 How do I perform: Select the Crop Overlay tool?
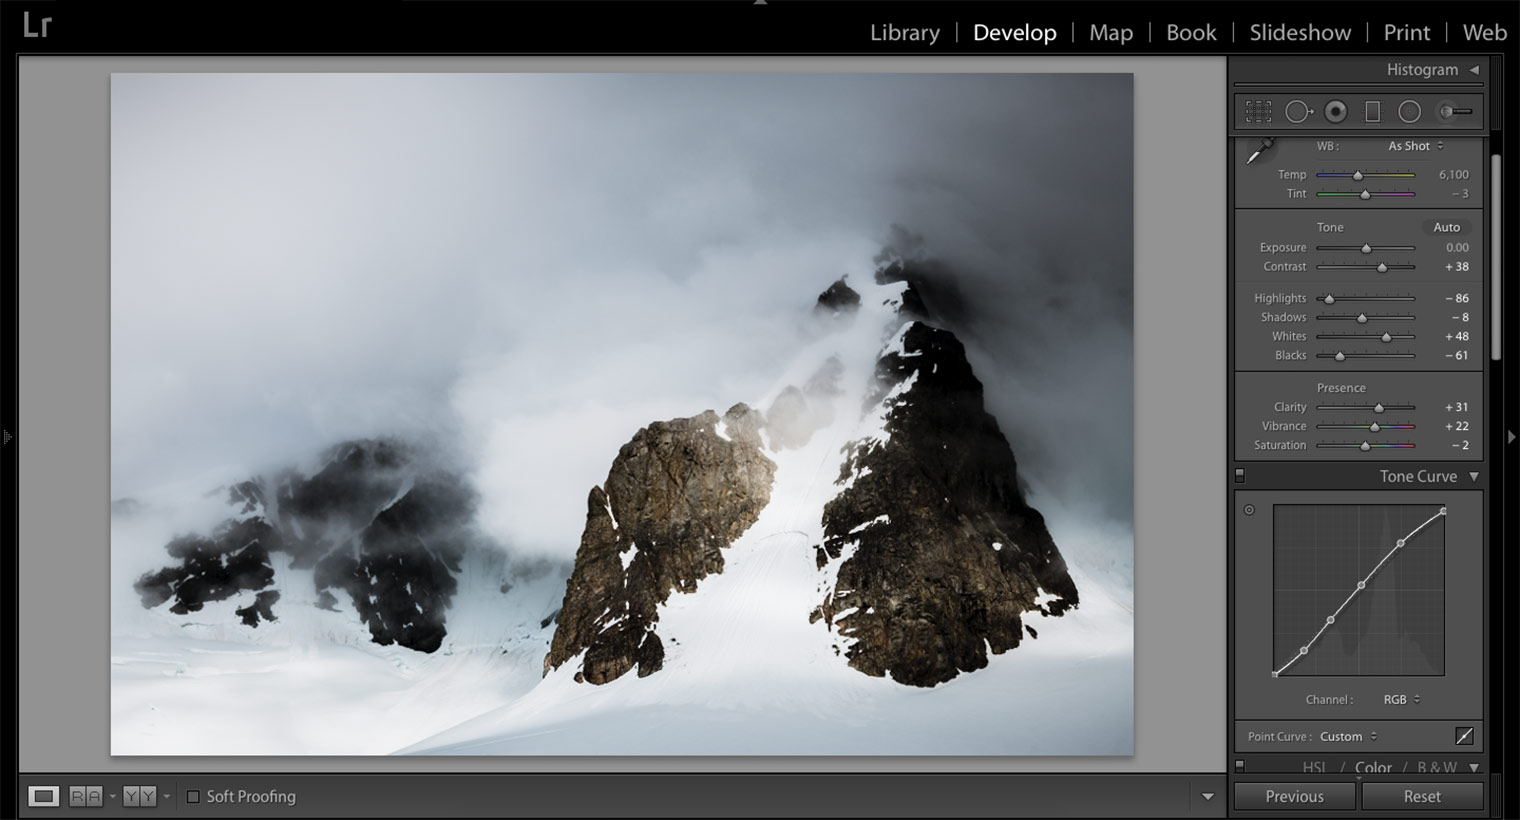point(1258,110)
